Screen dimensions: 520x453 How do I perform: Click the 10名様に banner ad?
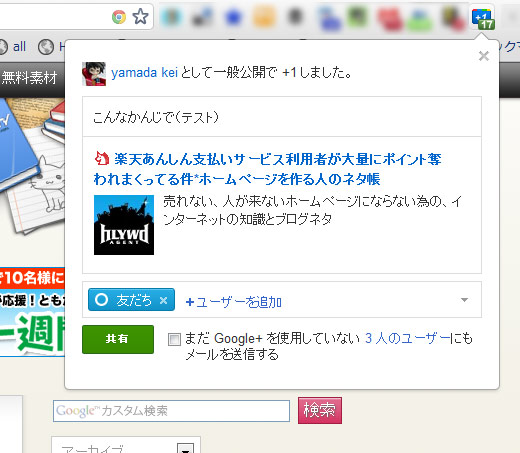click(32, 312)
